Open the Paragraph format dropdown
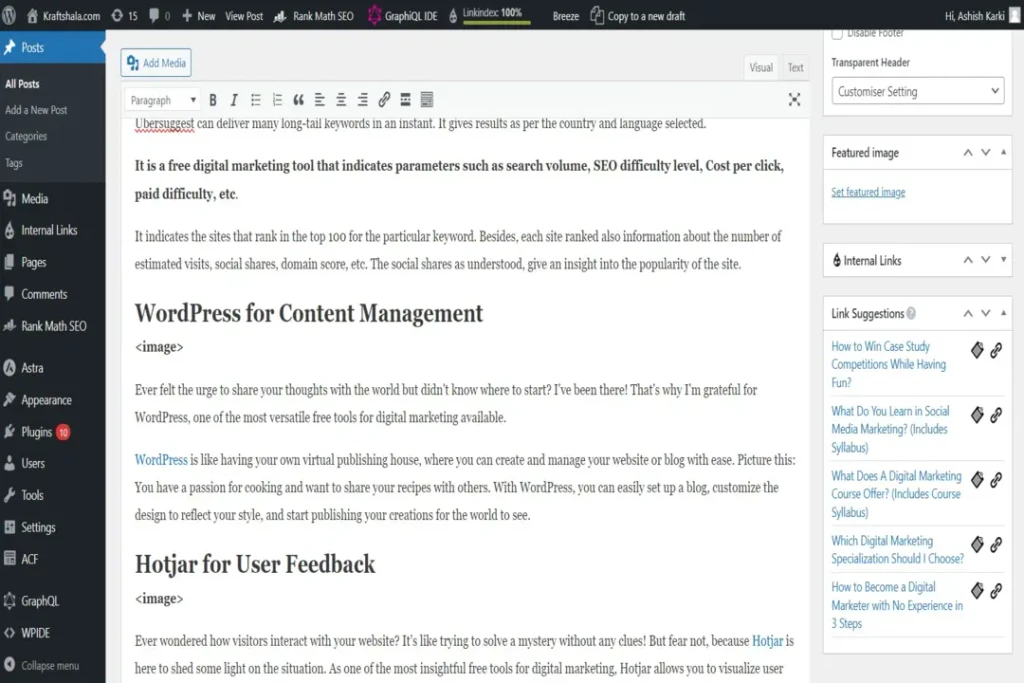 pos(162,100)
